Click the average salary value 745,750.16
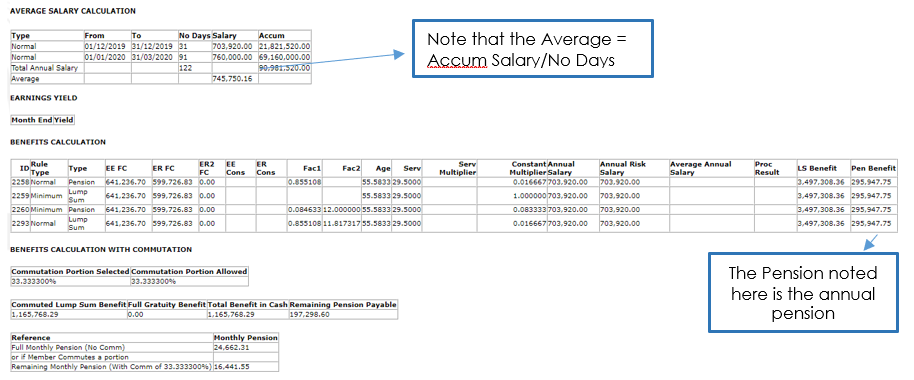 pos(233,79)
